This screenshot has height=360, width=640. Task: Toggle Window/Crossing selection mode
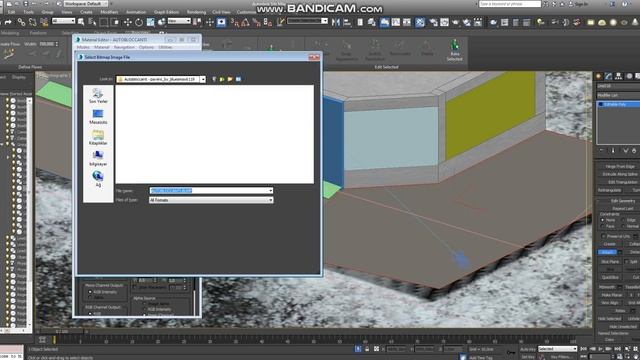pyautogui.click(x=115, y=22)
